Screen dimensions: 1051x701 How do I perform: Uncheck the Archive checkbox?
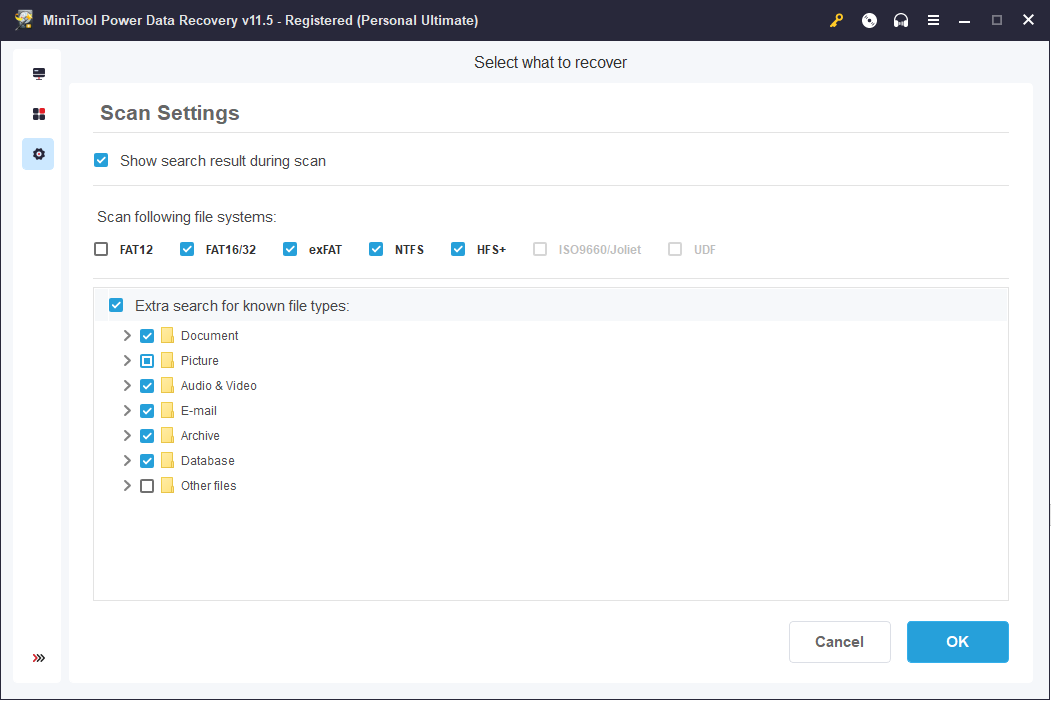(x=147, y=436)
